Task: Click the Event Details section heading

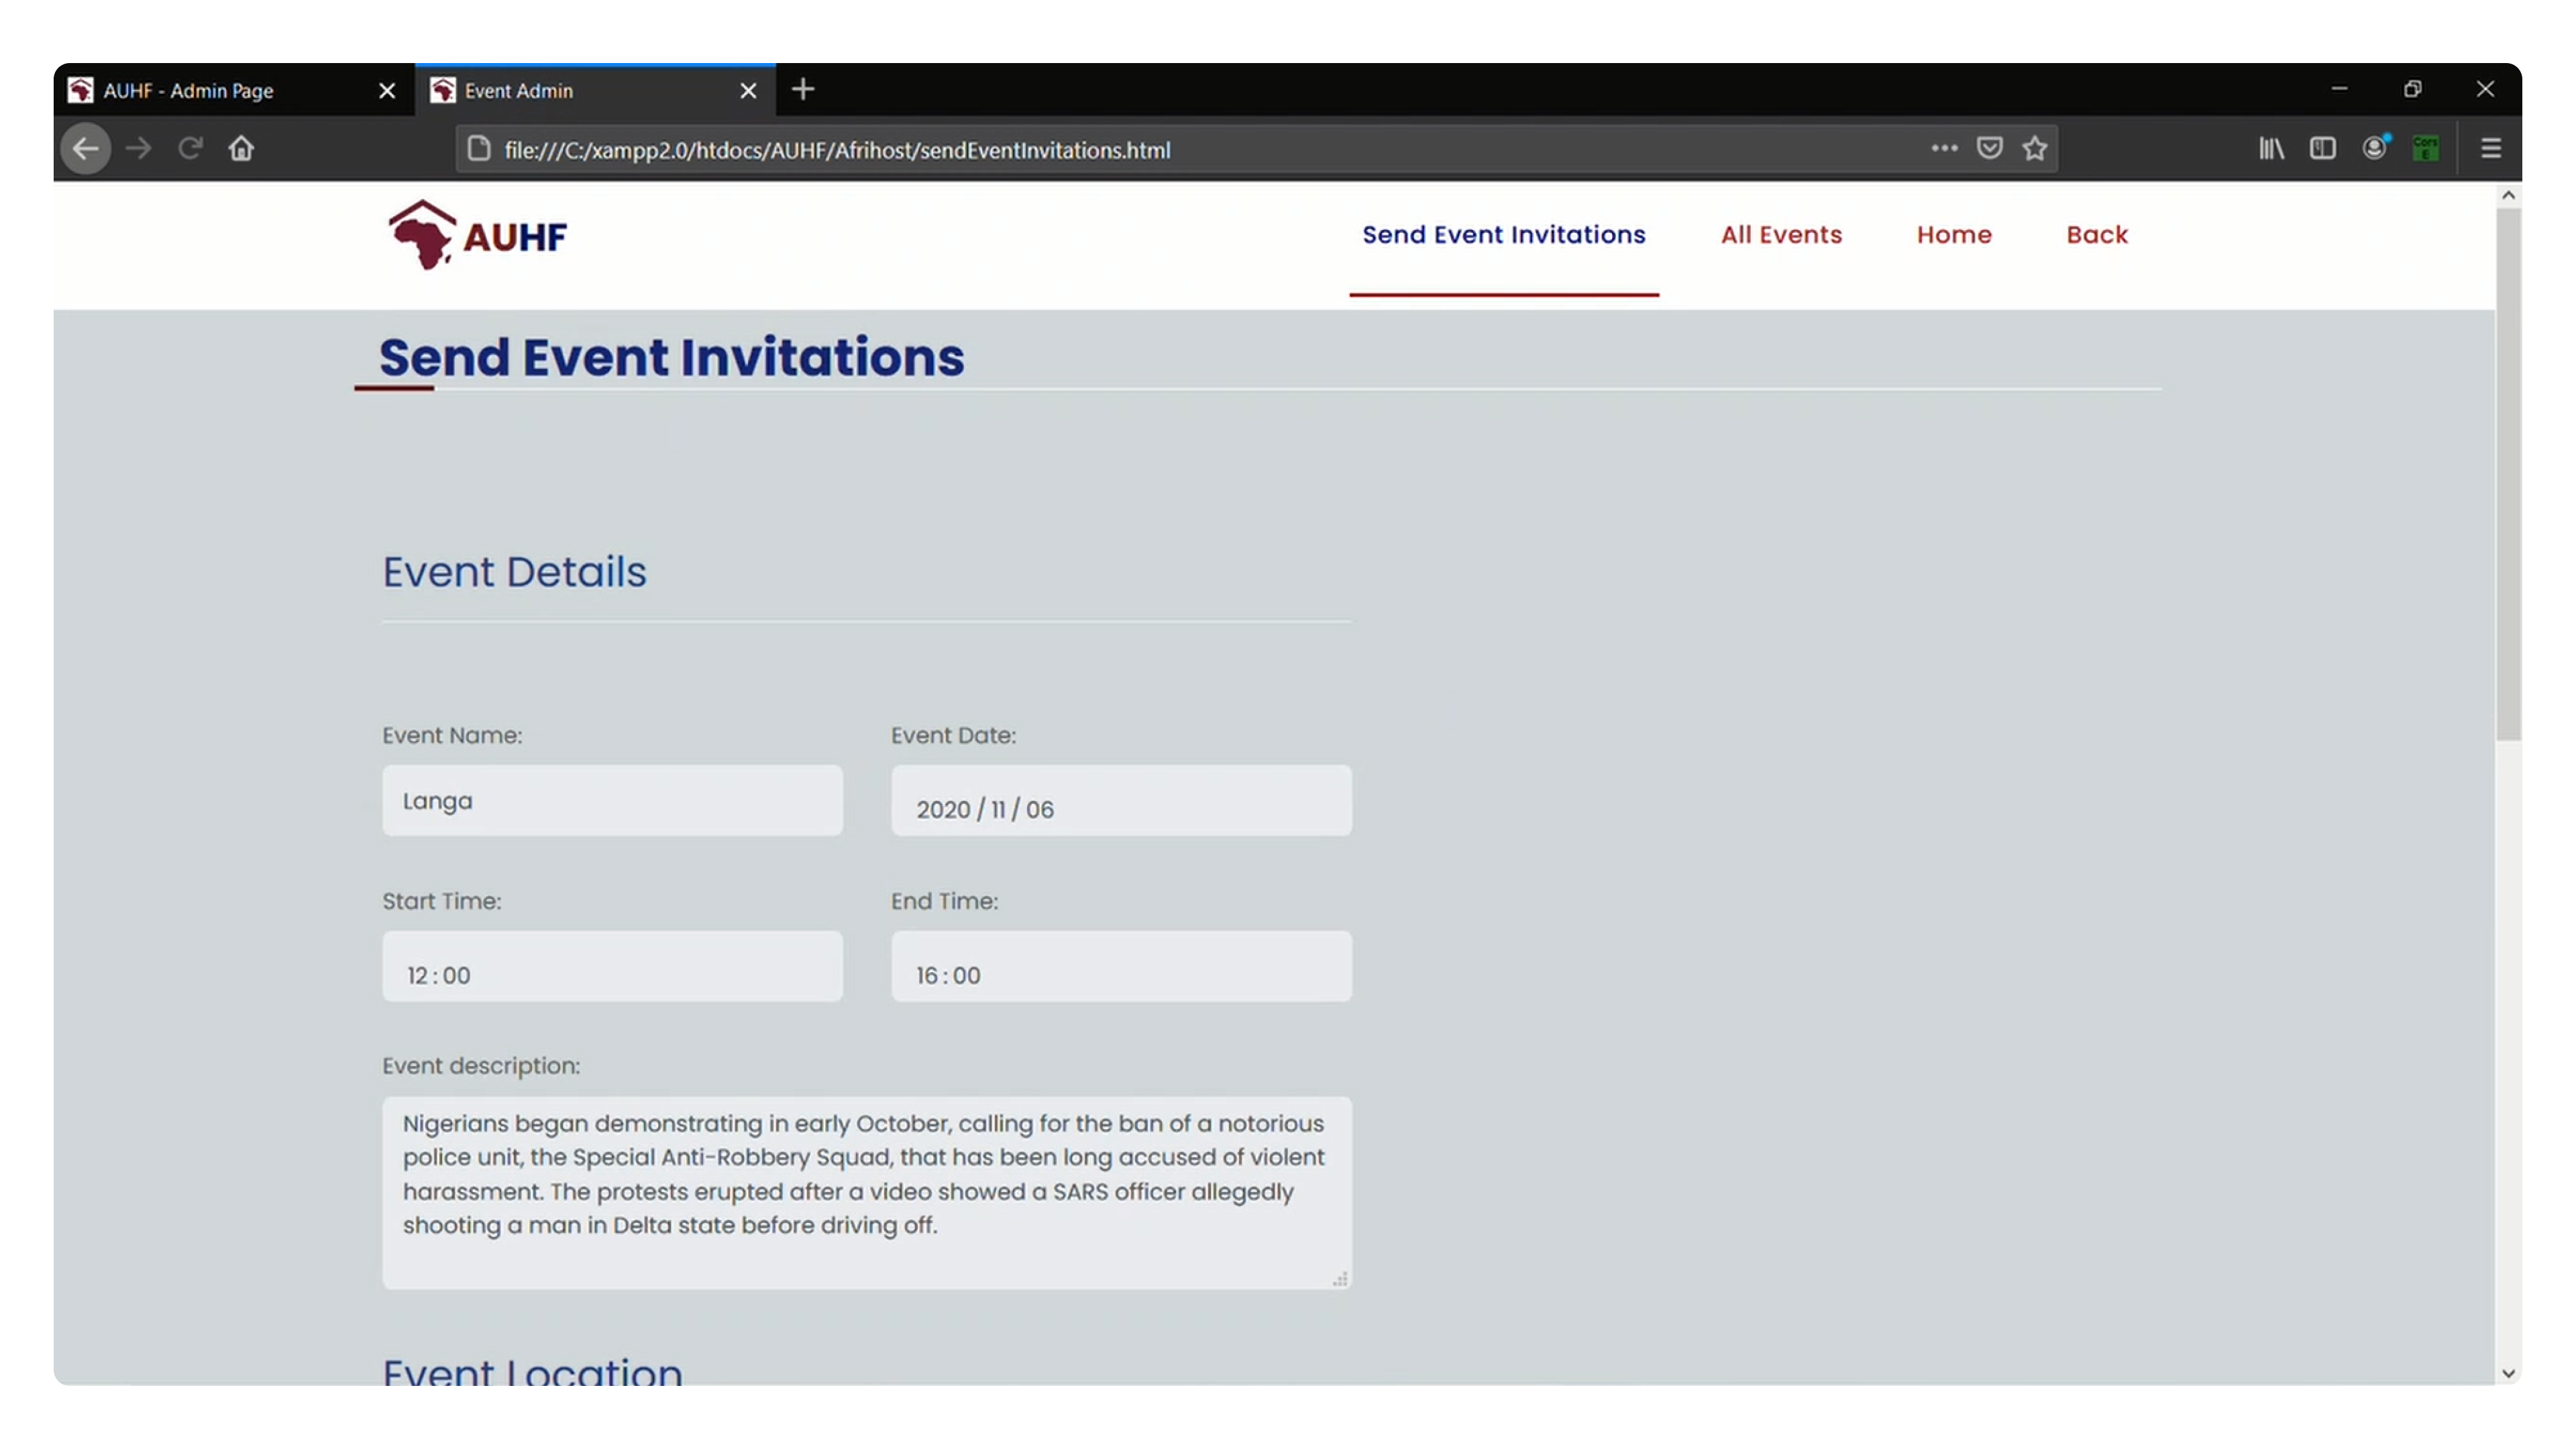Action: tap(514, 572)
